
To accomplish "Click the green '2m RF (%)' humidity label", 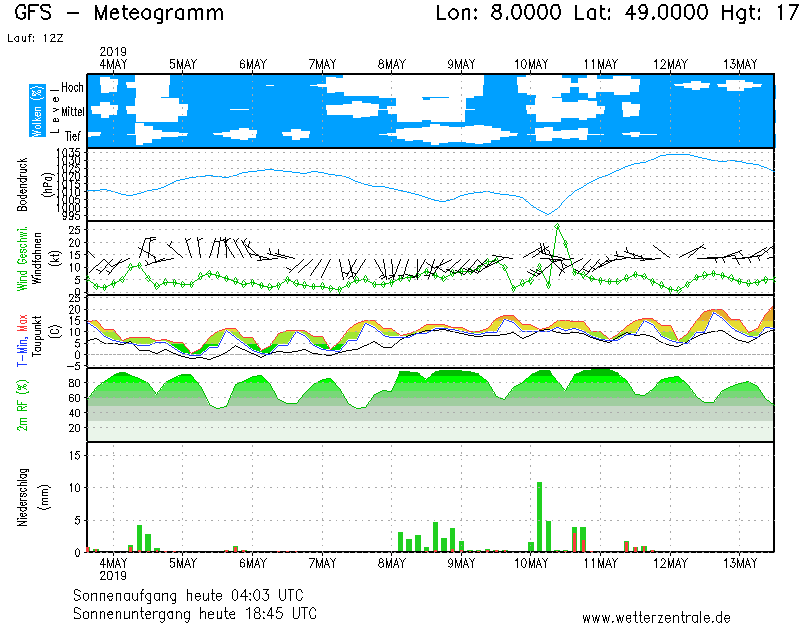I will 22,406.
